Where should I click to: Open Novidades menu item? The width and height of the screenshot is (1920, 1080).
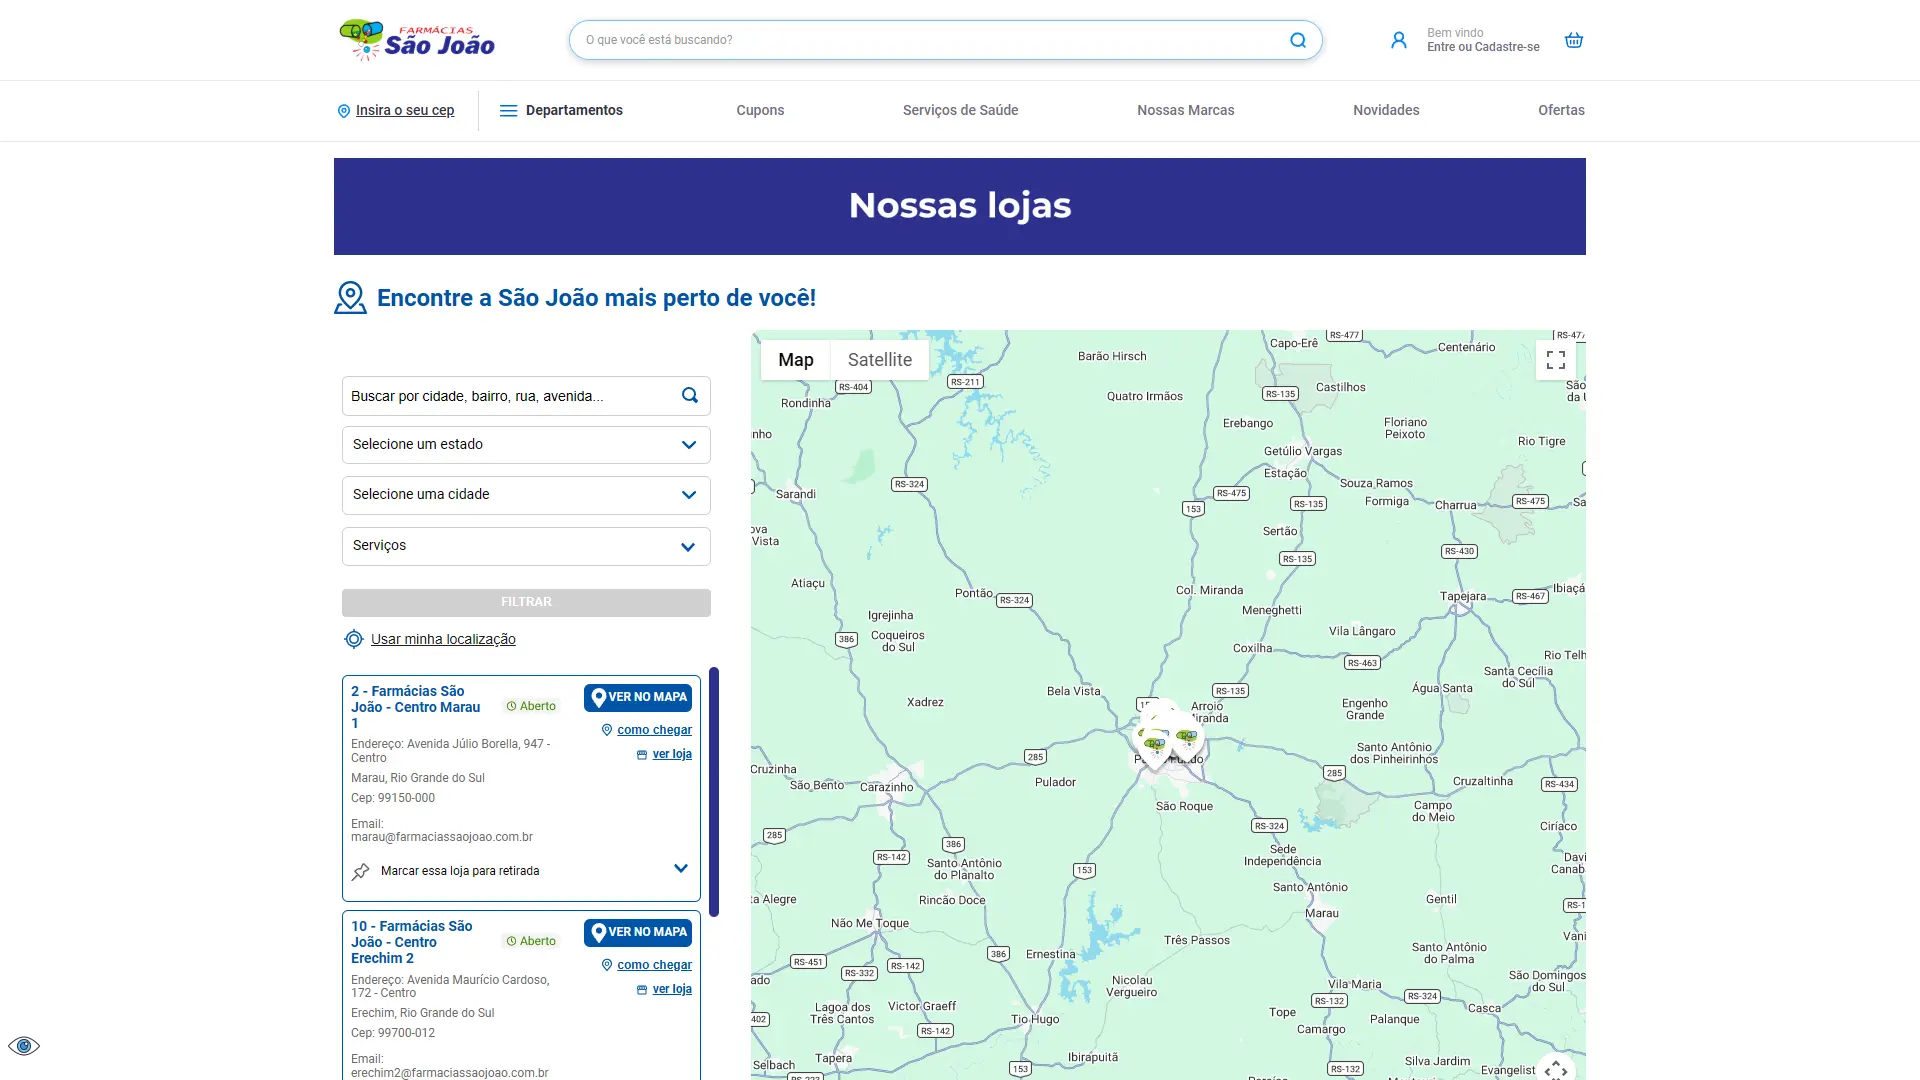[x=1386, y=111]
